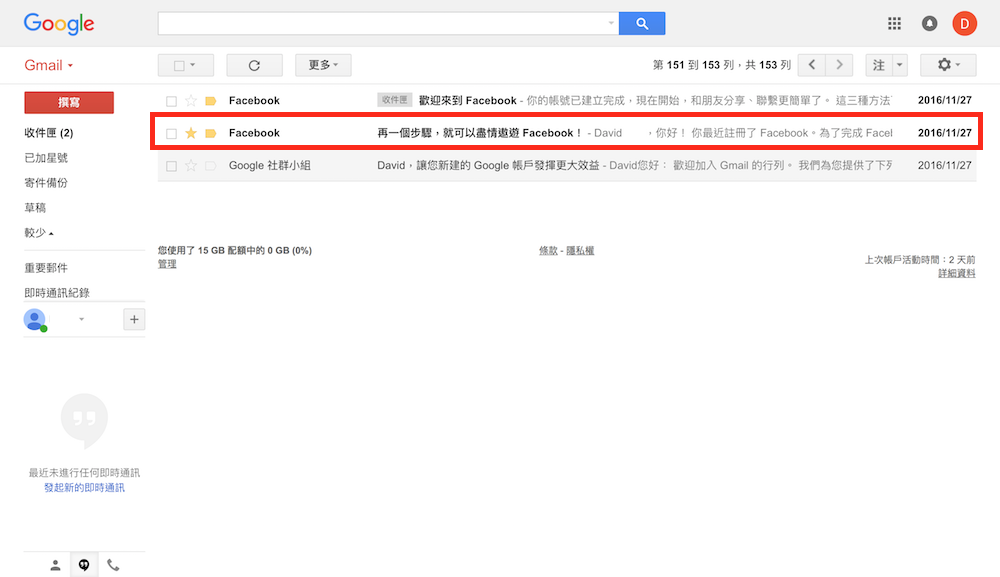Image resolution: width=1000 pixels, height=577 pixels.
Task: Click the blue search magnifier button
Action: click(642, 24)
